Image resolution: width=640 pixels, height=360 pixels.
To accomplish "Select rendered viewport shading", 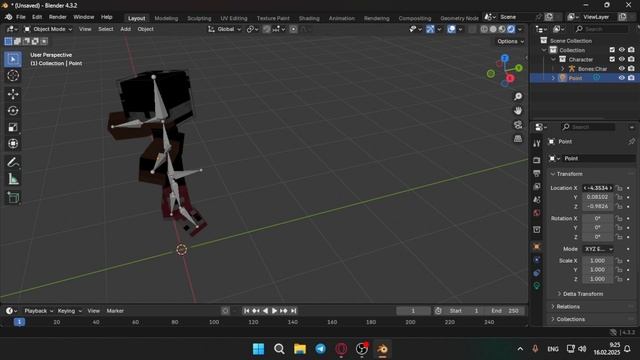I will coord(511,29).
